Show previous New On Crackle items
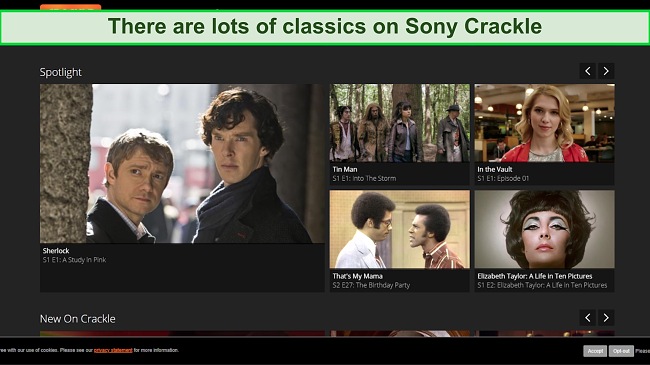 click(587, 318)
